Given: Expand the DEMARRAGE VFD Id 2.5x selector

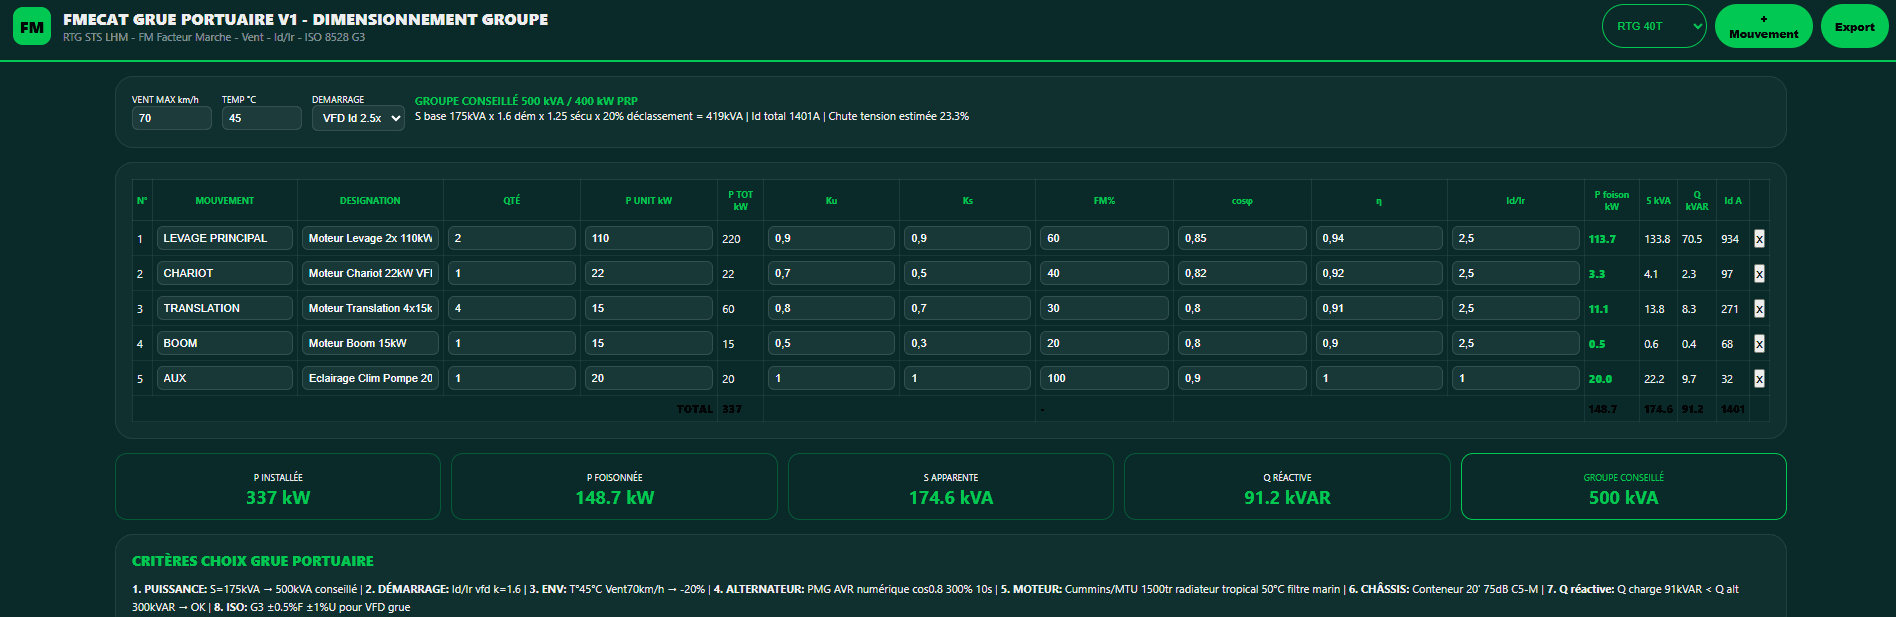Looking at the screenshot, I should click(x=358, y=118).
